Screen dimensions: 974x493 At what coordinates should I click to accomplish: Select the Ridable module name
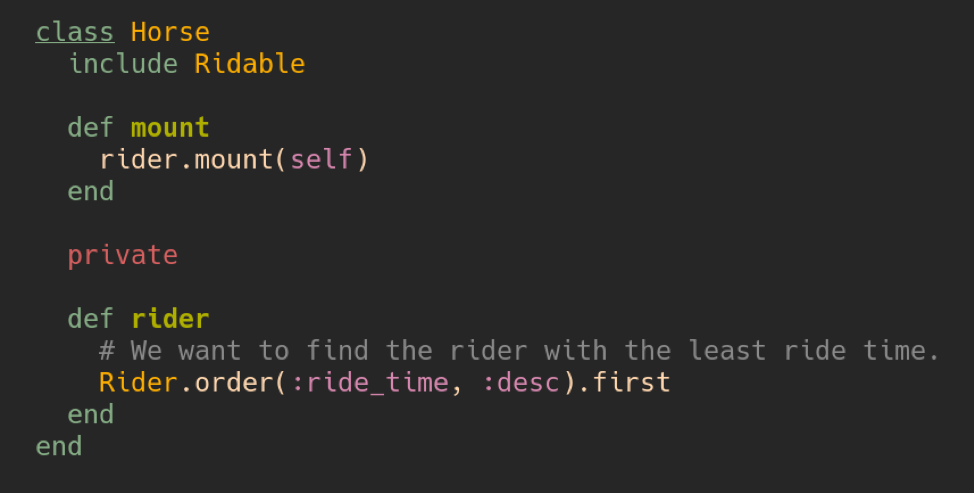click(250, 64)
